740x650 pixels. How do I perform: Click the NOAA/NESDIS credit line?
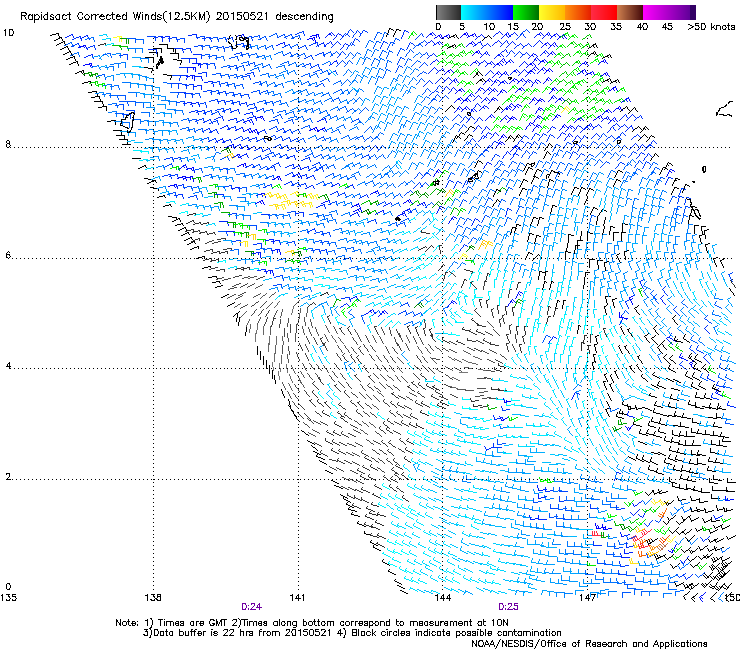tap(589, 644)
